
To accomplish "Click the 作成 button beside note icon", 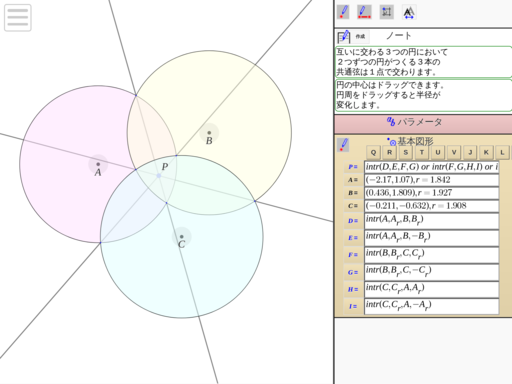I will pyautogui.click(x=360, y=36).
